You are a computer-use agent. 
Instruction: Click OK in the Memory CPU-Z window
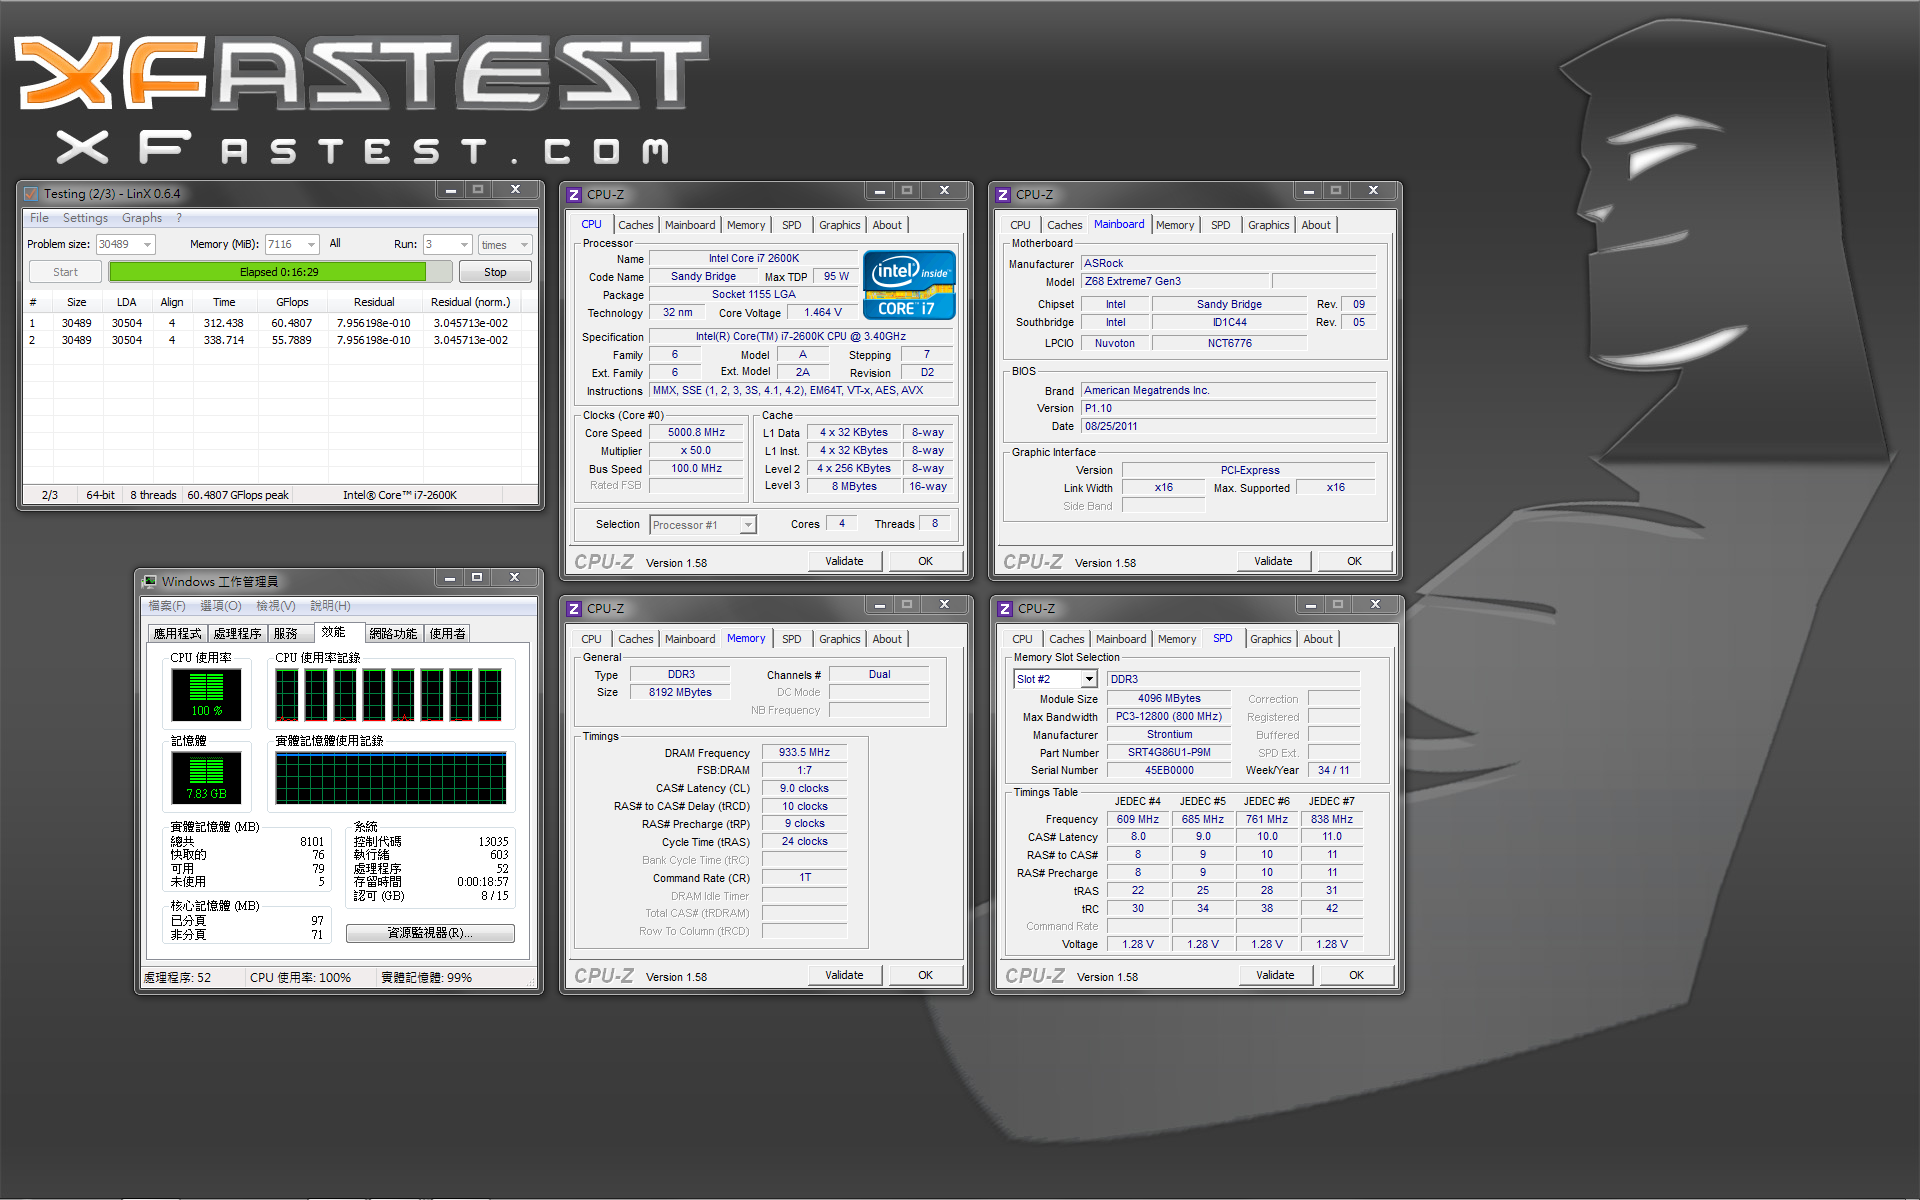[926, 975]
